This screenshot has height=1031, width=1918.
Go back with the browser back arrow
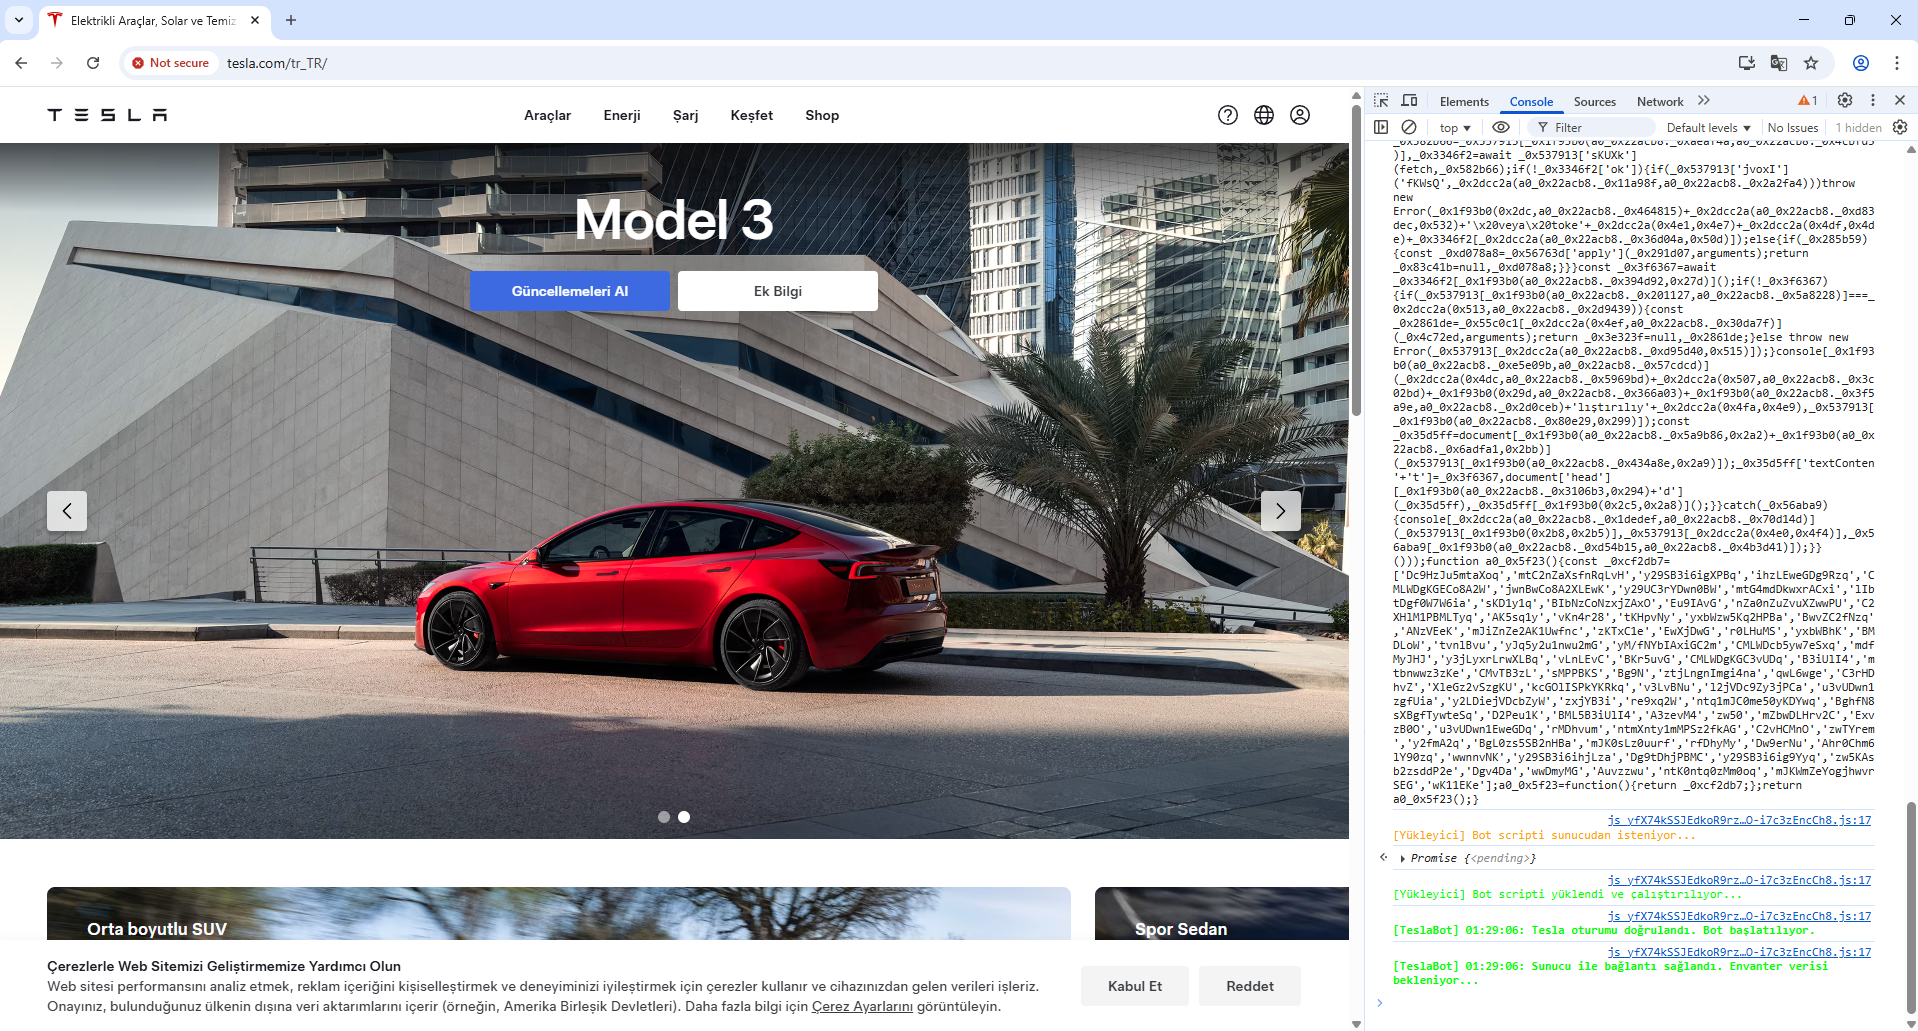coord(21,63)
